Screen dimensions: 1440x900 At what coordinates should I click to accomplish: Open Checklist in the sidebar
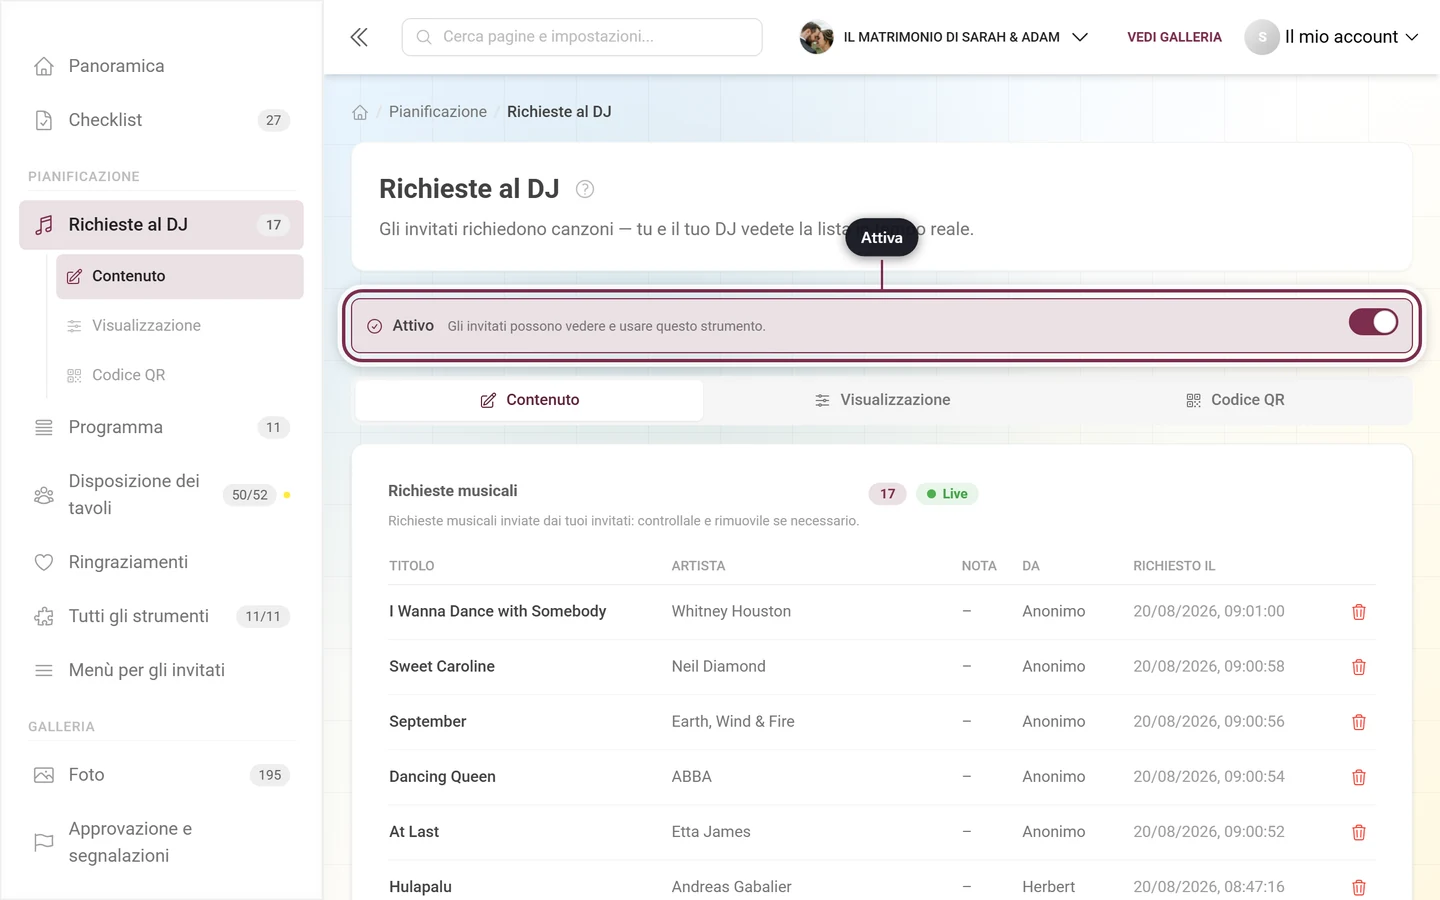(x=161, y=120)
